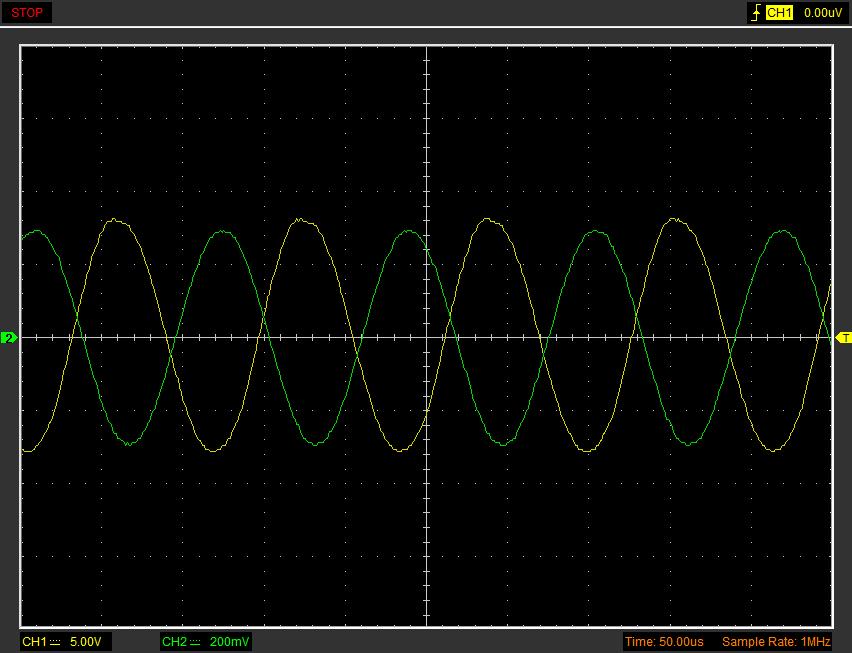Click the CH1 coupling symbol

[x=56, y=641]
